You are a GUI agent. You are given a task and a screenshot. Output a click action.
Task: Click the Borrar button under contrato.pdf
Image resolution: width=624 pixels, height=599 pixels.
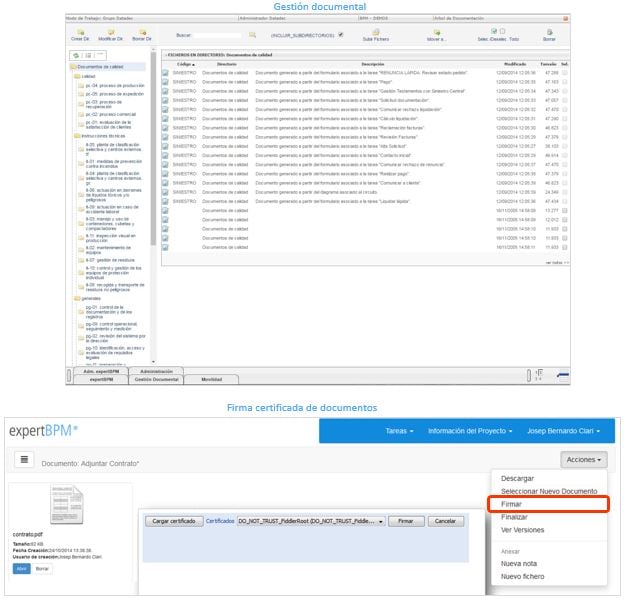point(42,569)
